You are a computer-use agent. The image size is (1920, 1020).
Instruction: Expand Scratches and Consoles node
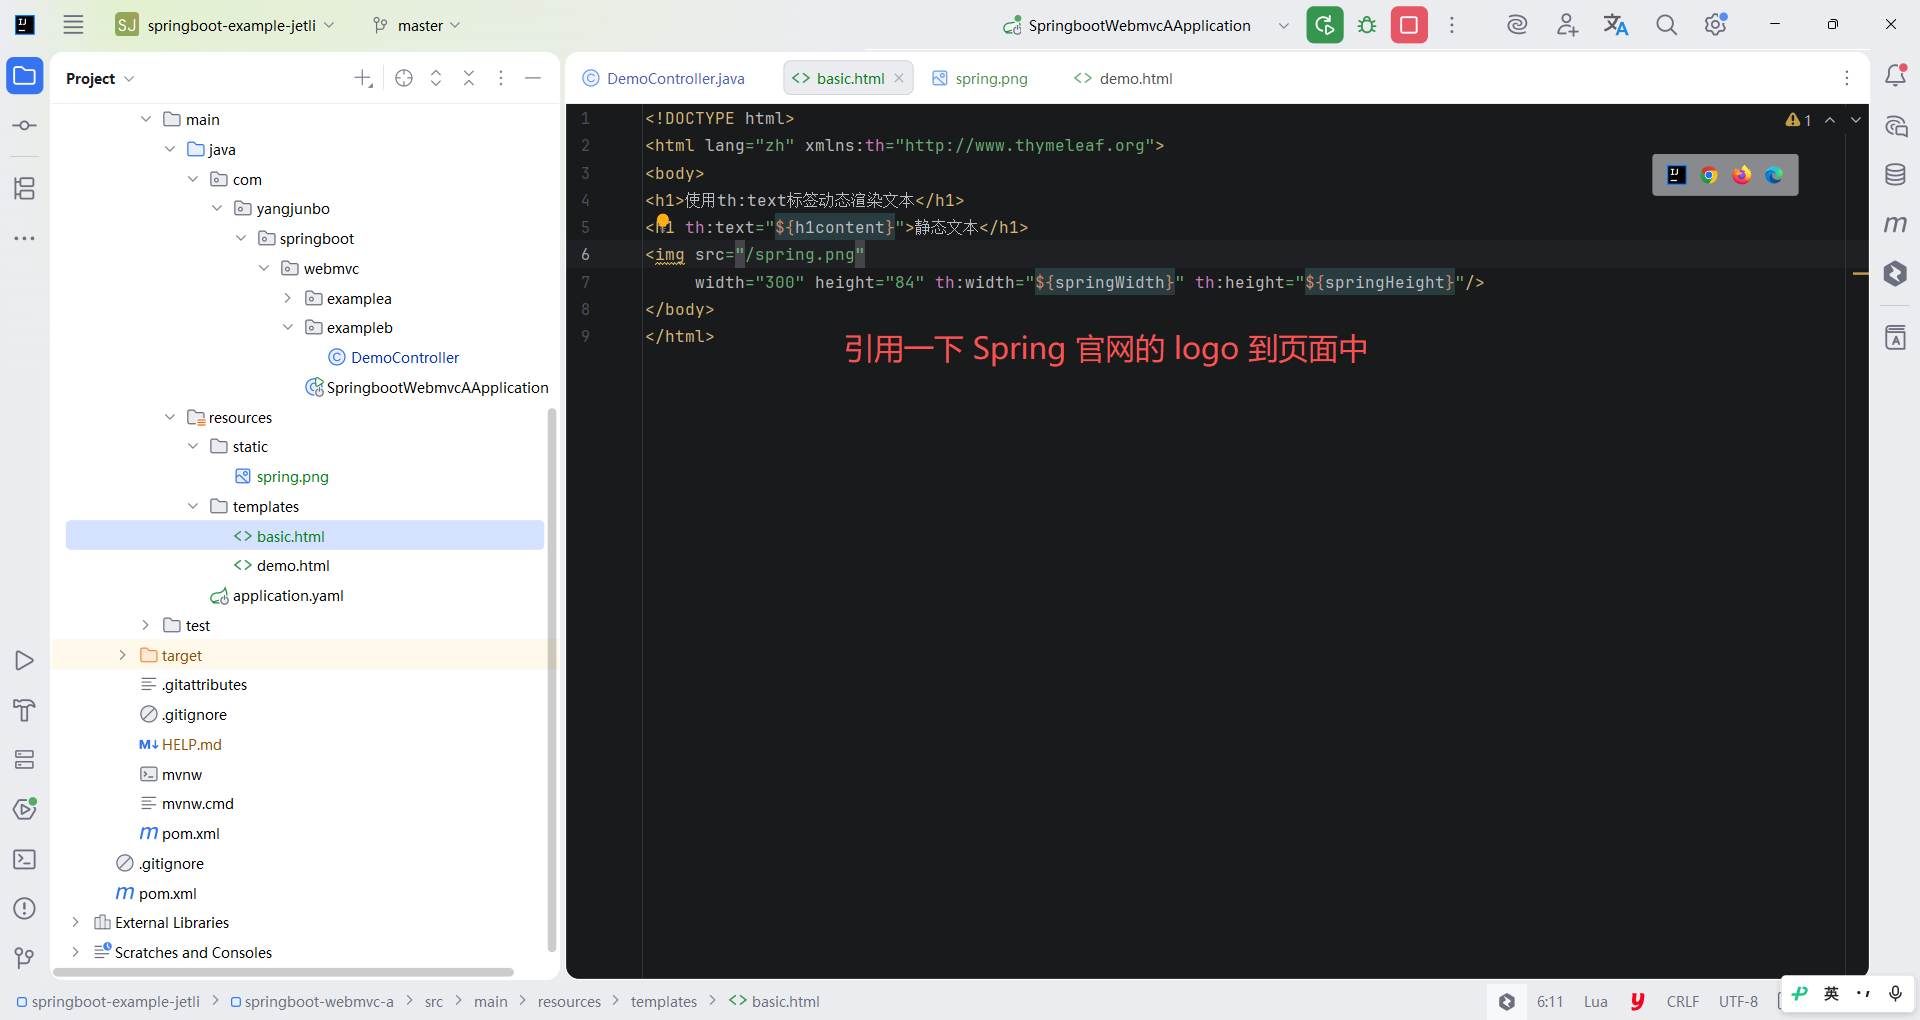pyautogui.click(x=75, y=952)
